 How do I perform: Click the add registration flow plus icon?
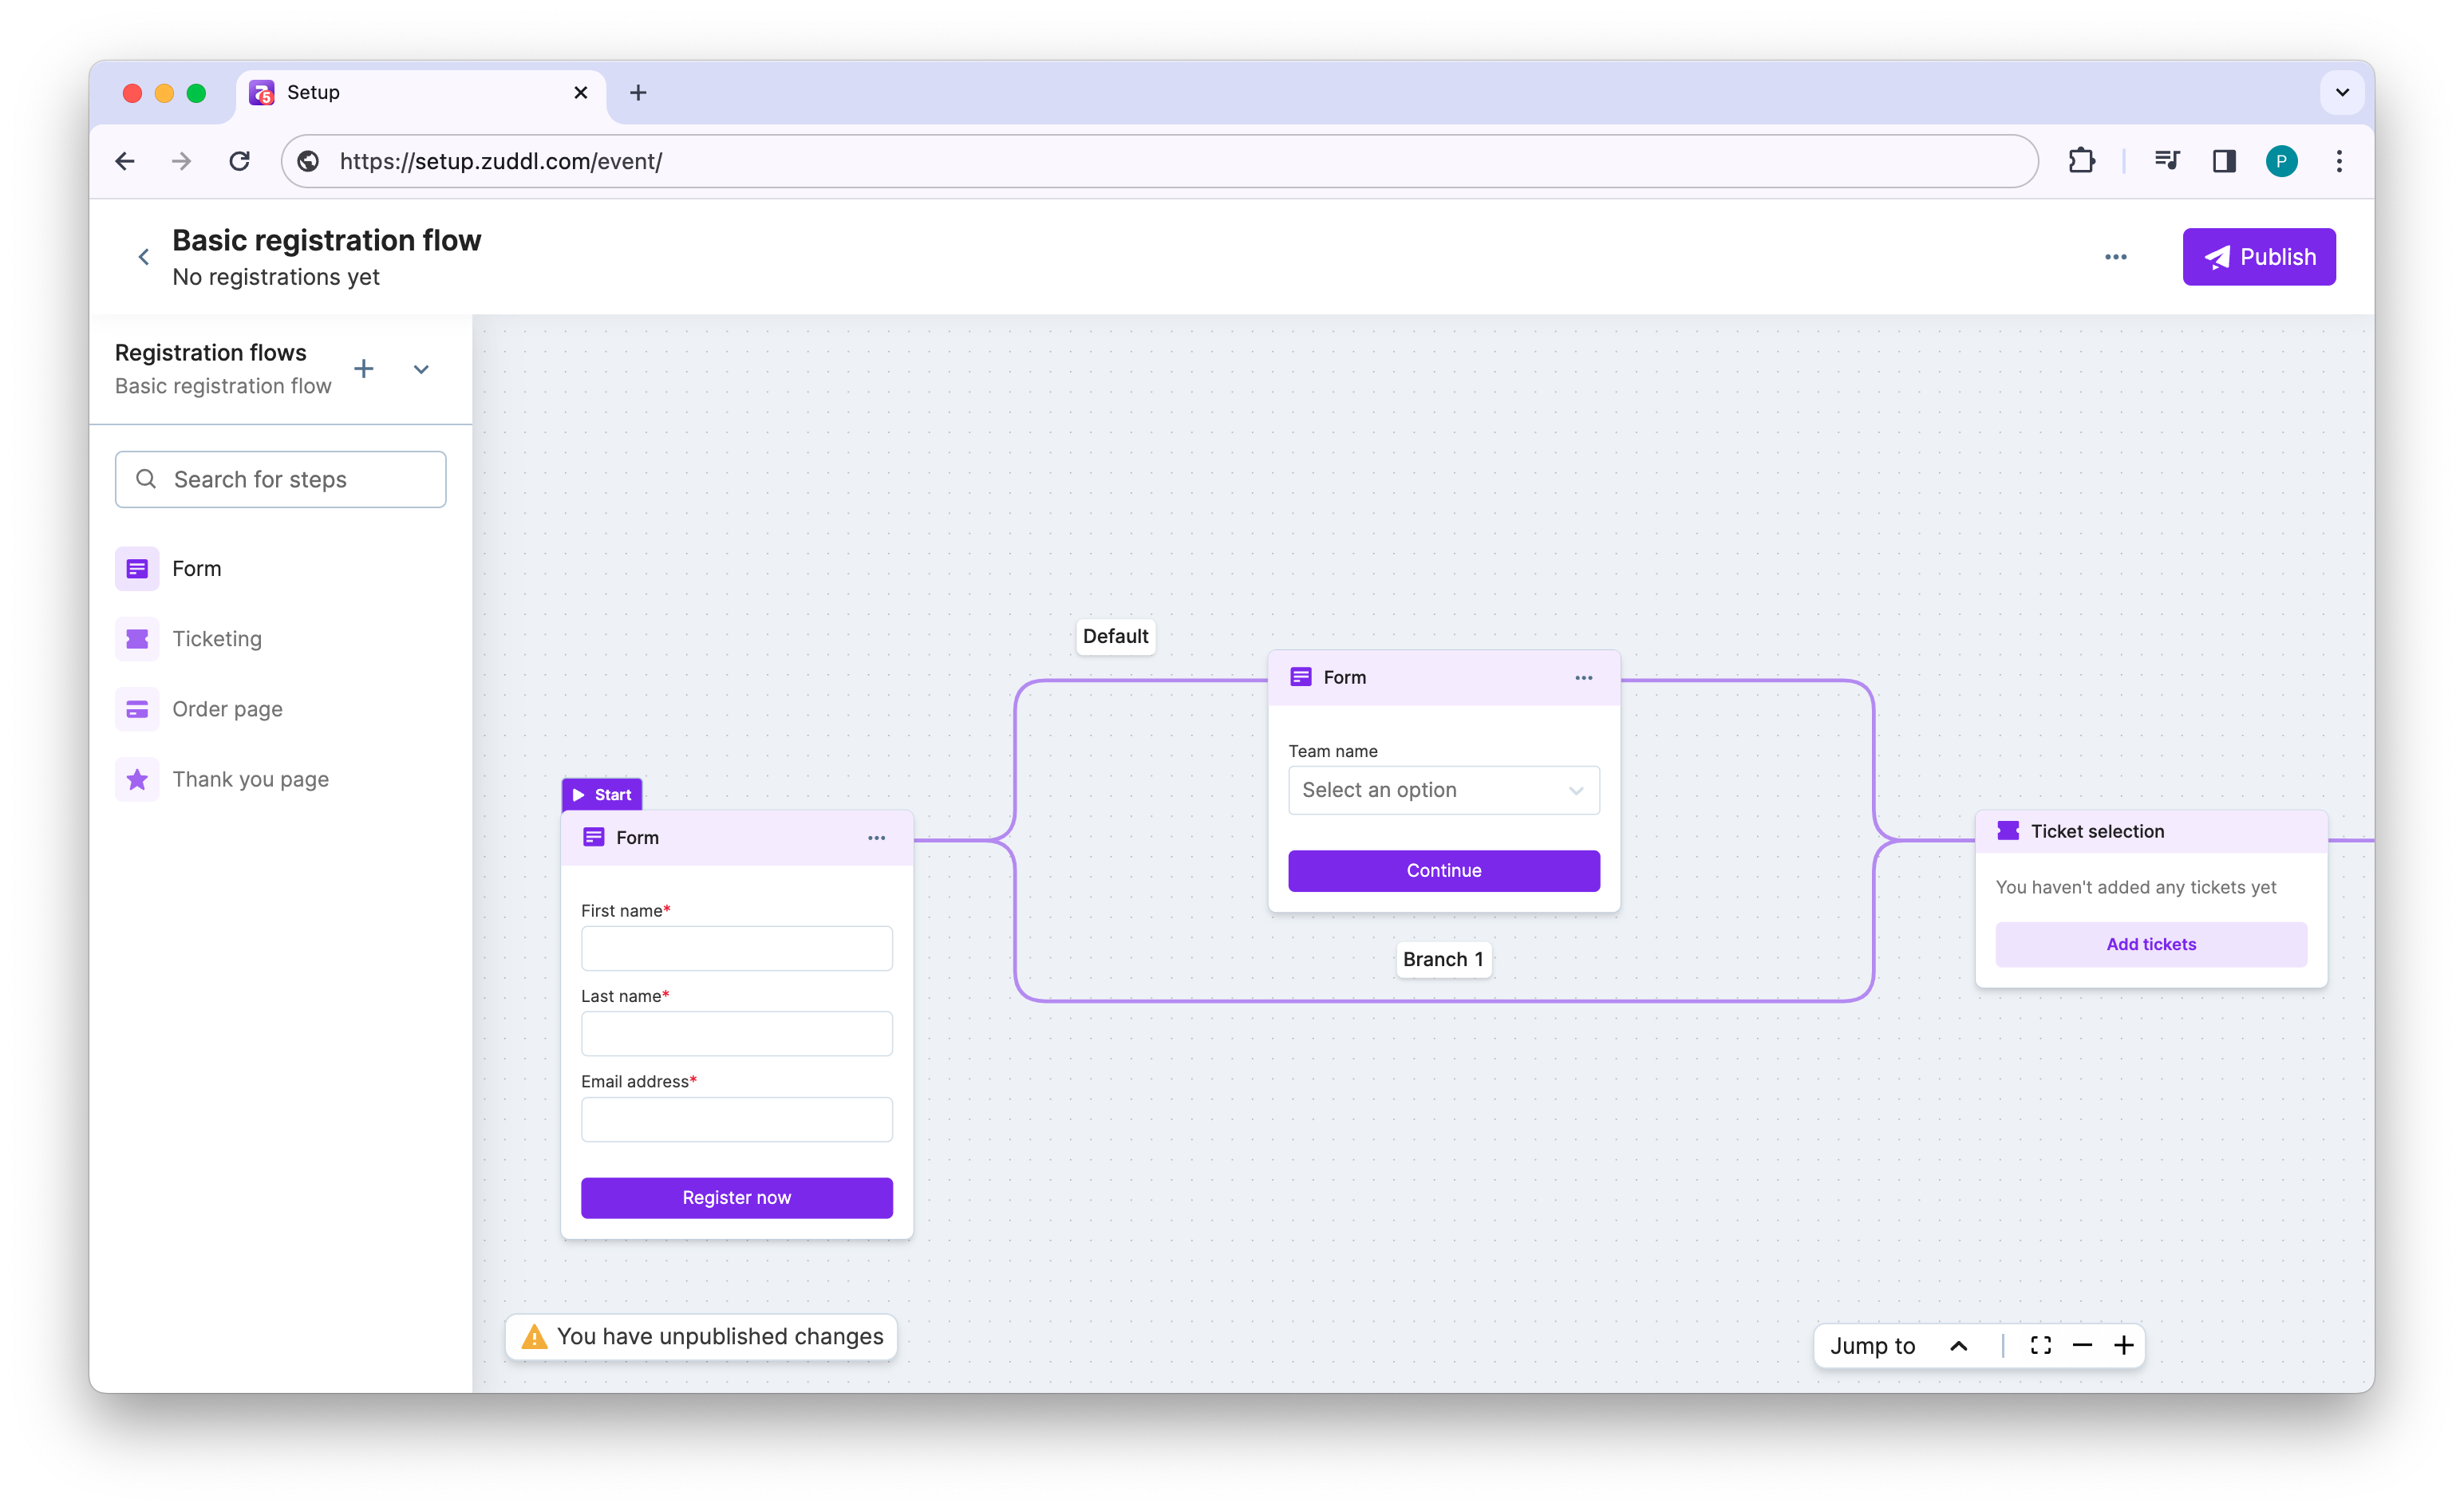pos(364,369)
